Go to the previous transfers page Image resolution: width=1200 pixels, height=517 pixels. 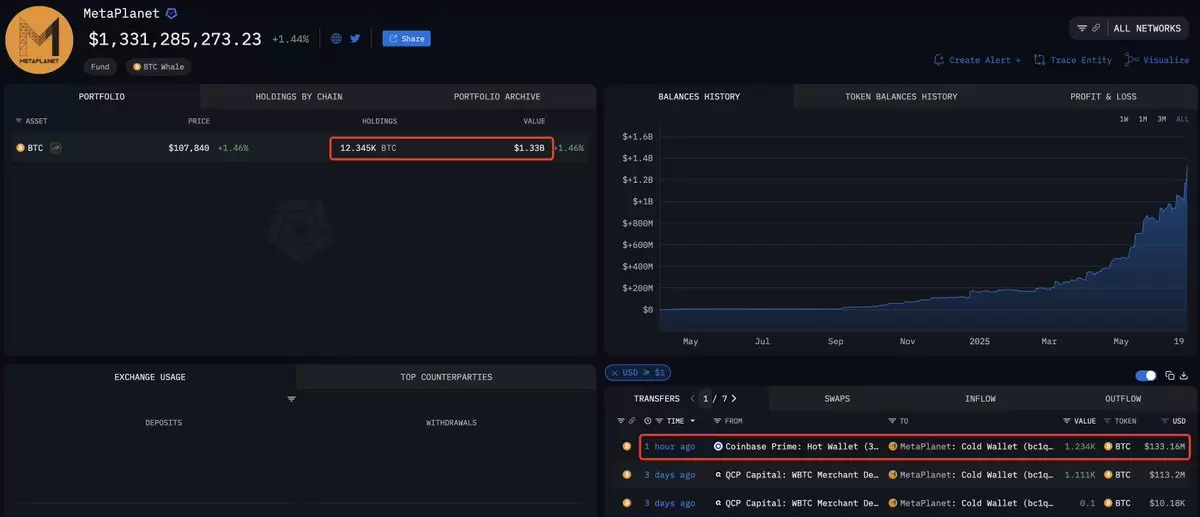click(694, 399)
